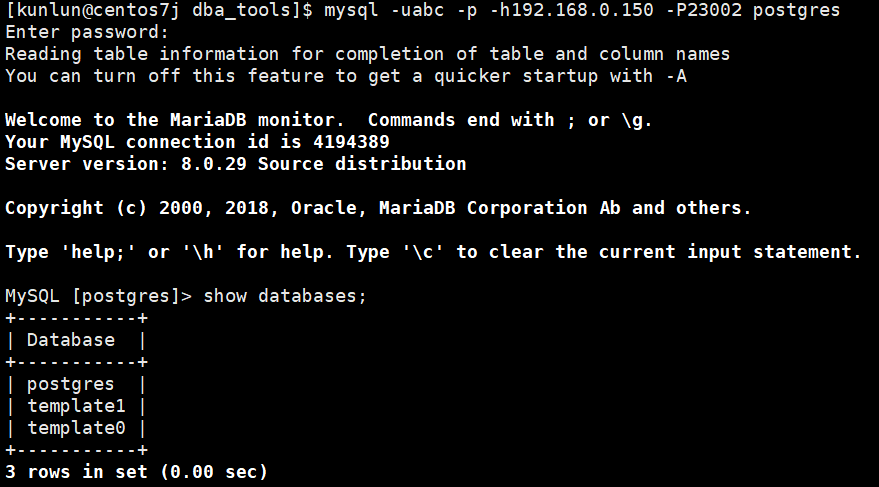Click the 'MySQL [postgres]>' prompt
879x487 pixels.
99,296
